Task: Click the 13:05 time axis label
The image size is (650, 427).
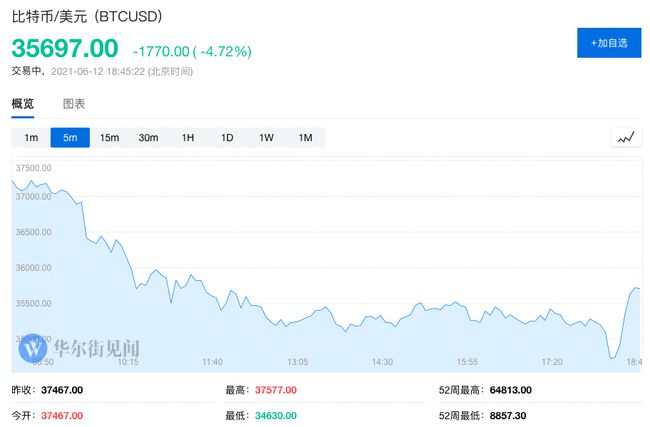Action: click(x=297, y=361)
